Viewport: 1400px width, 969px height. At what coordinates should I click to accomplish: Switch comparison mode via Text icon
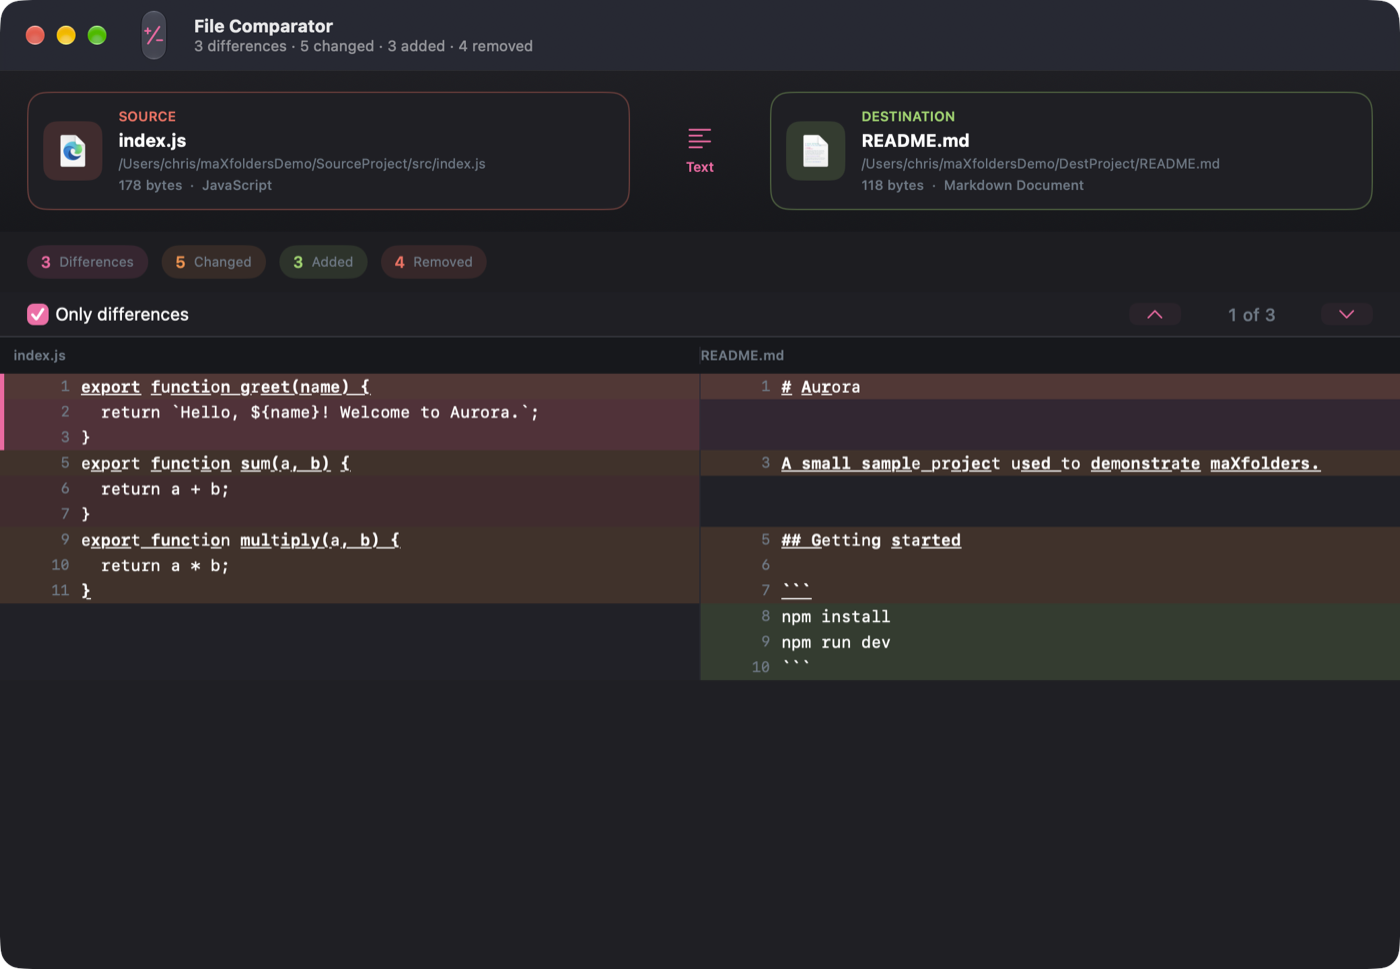tap(700, 150)
